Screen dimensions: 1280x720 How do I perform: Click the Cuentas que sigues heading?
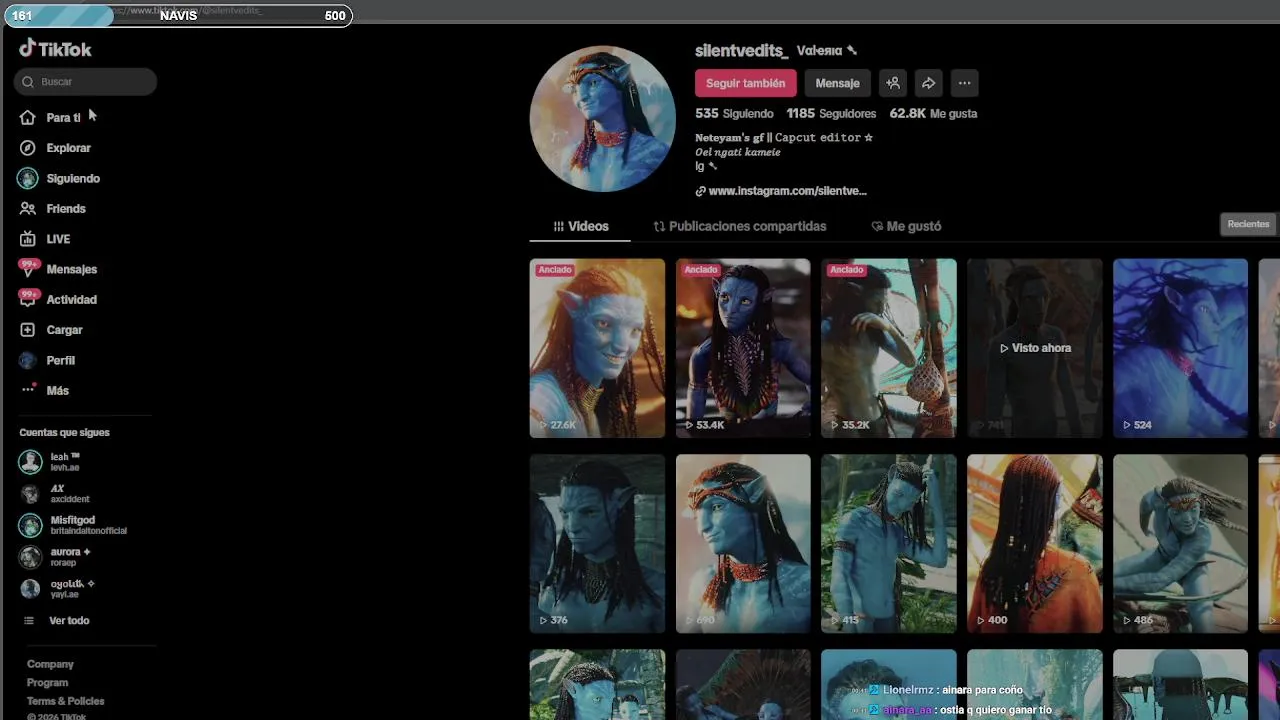point(64,433)
